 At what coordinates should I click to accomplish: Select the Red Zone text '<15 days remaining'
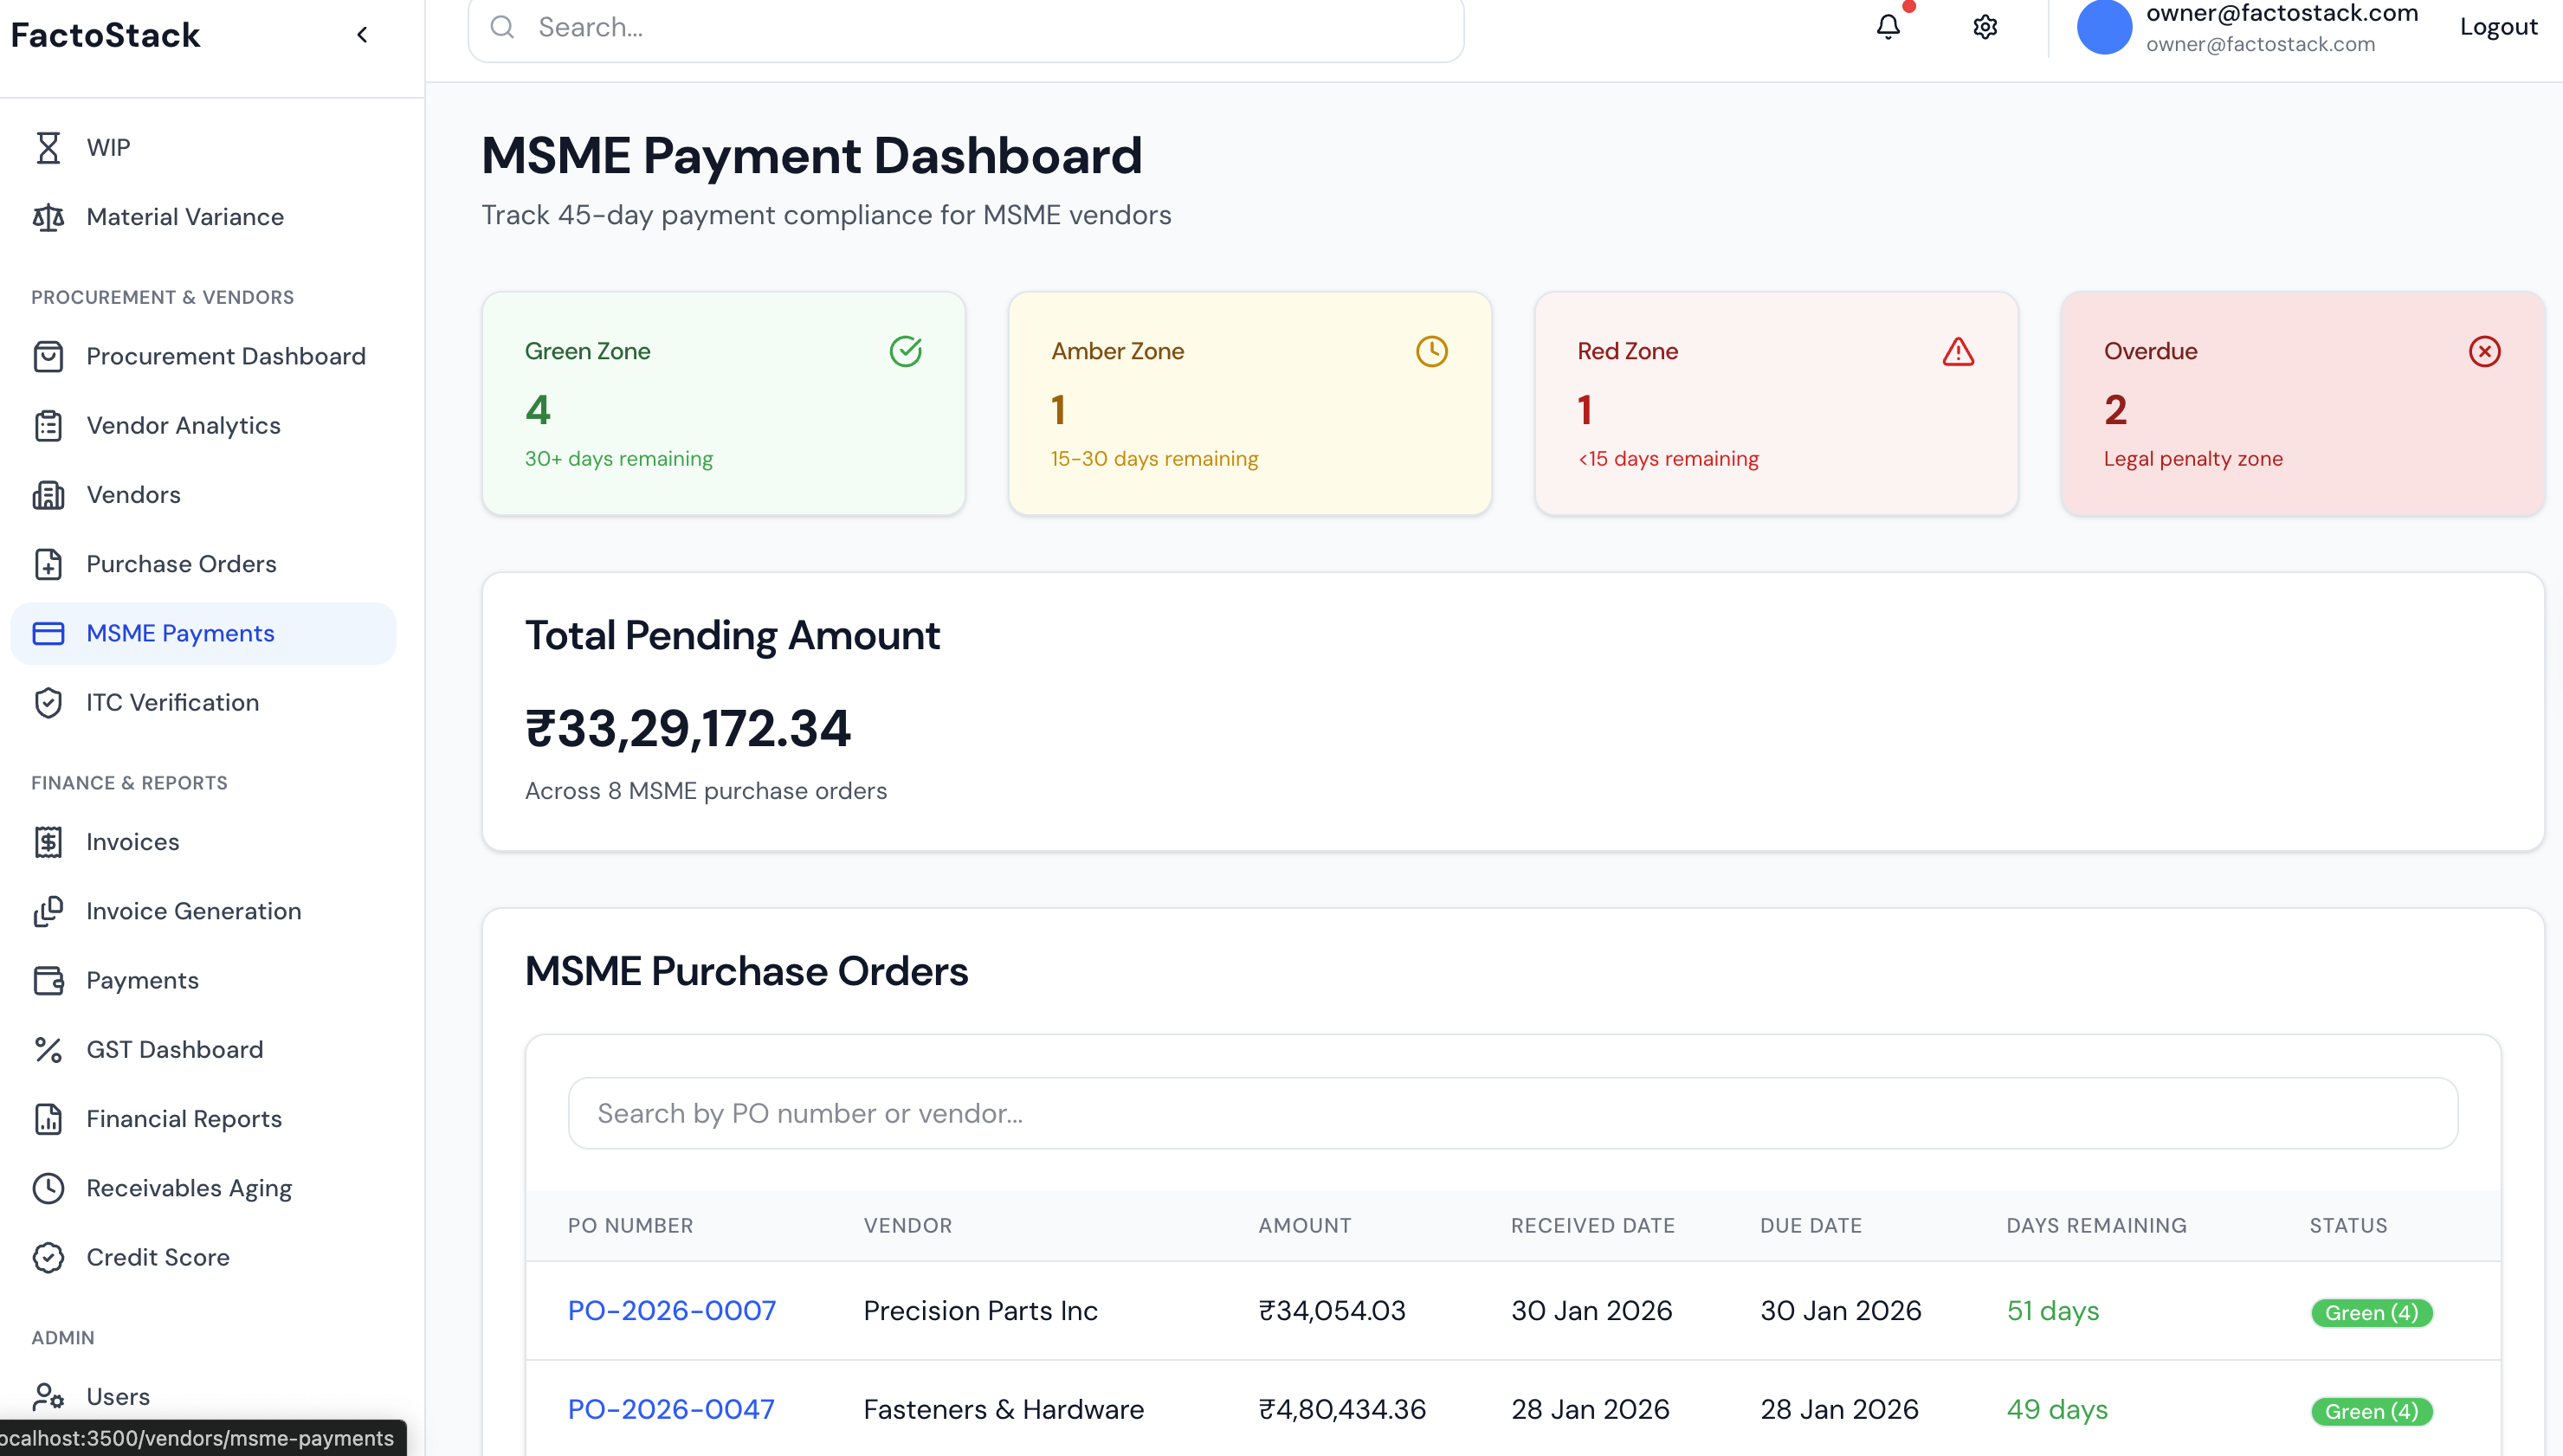(1668, 458)
